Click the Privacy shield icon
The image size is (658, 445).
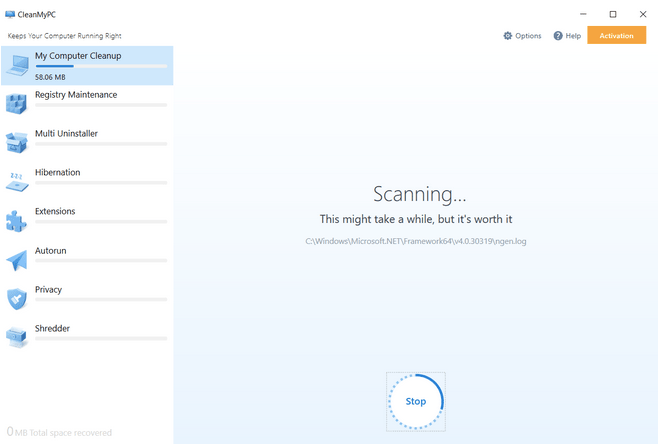17,299
